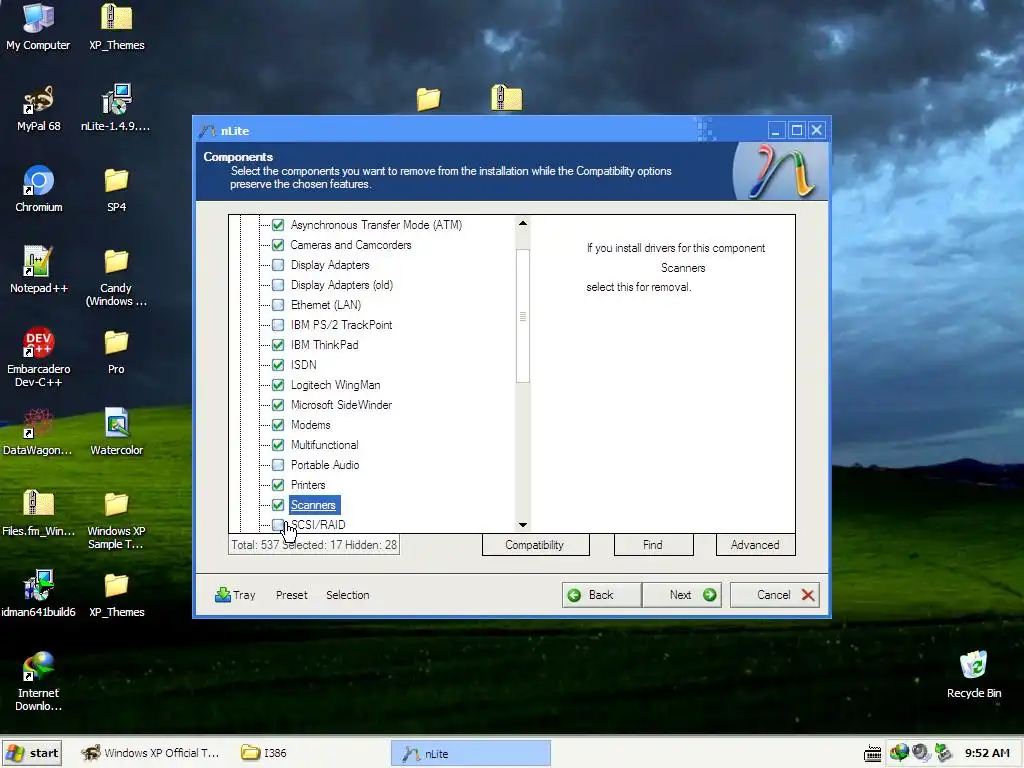Check Display Adapters (old) box
The width and height of the screenshot is (1024, 768).
tap(278, 285)
